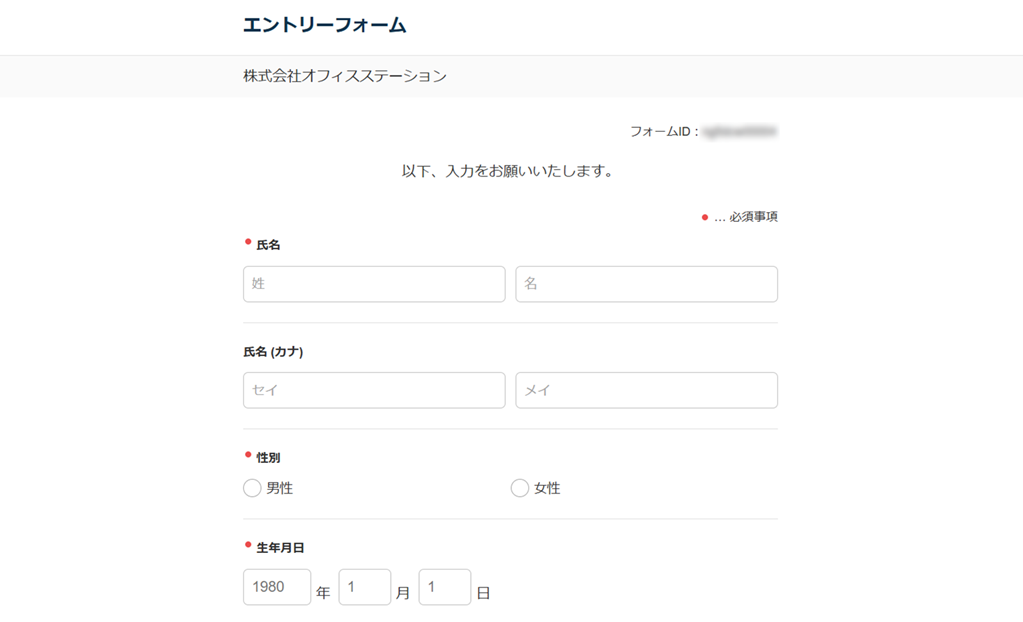1023x622 pixels.
Task: Click the birth year field showing 1980
Action: point(276,588)
